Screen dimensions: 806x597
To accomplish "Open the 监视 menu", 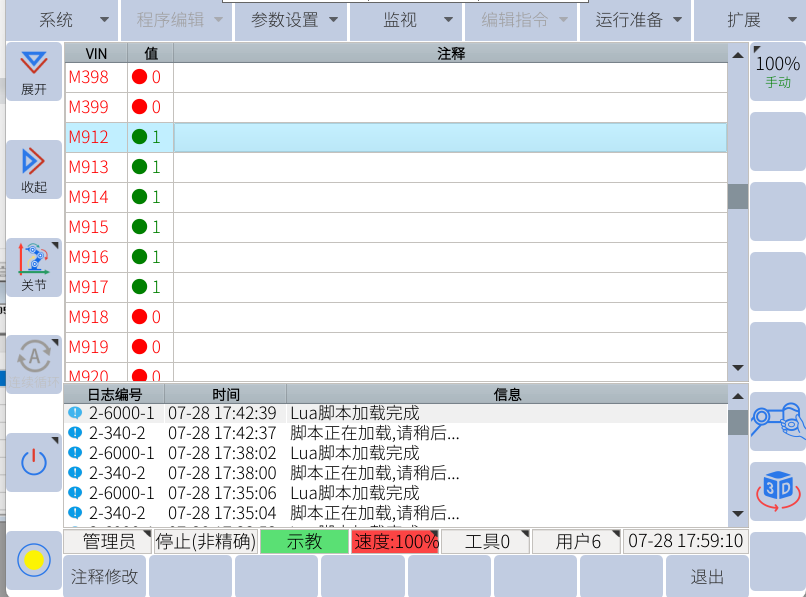I will pos(404,20).
